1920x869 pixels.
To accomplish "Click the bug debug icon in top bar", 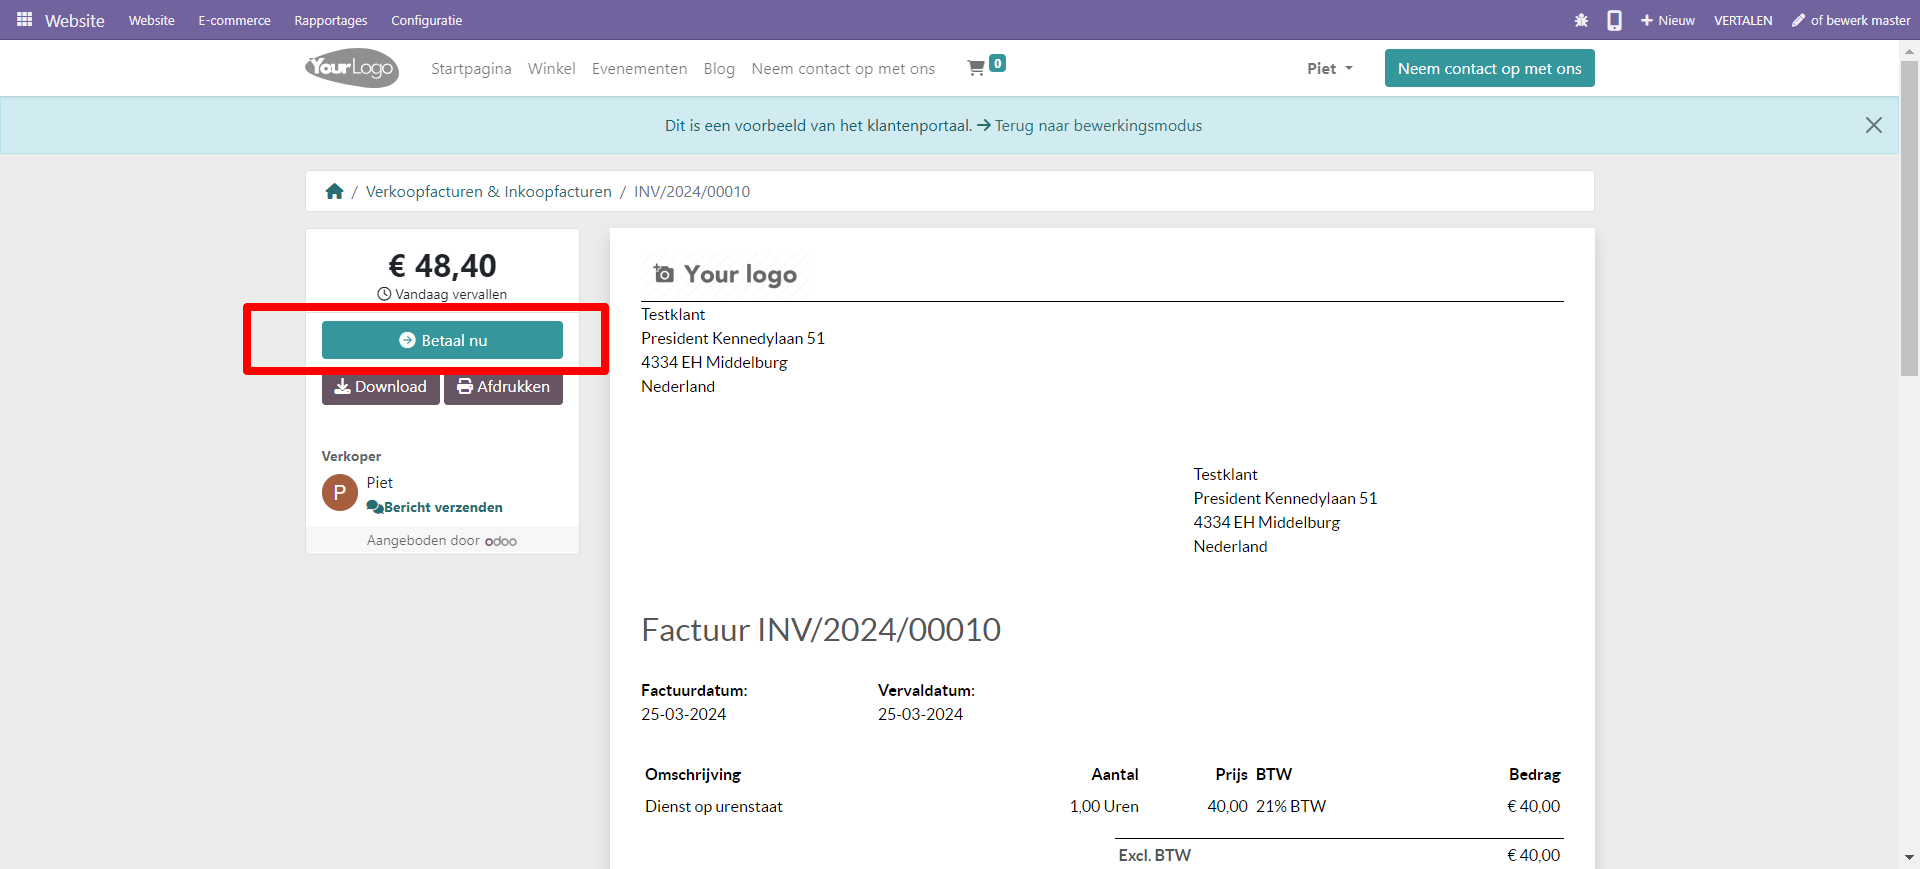I will pos(1581,20).
